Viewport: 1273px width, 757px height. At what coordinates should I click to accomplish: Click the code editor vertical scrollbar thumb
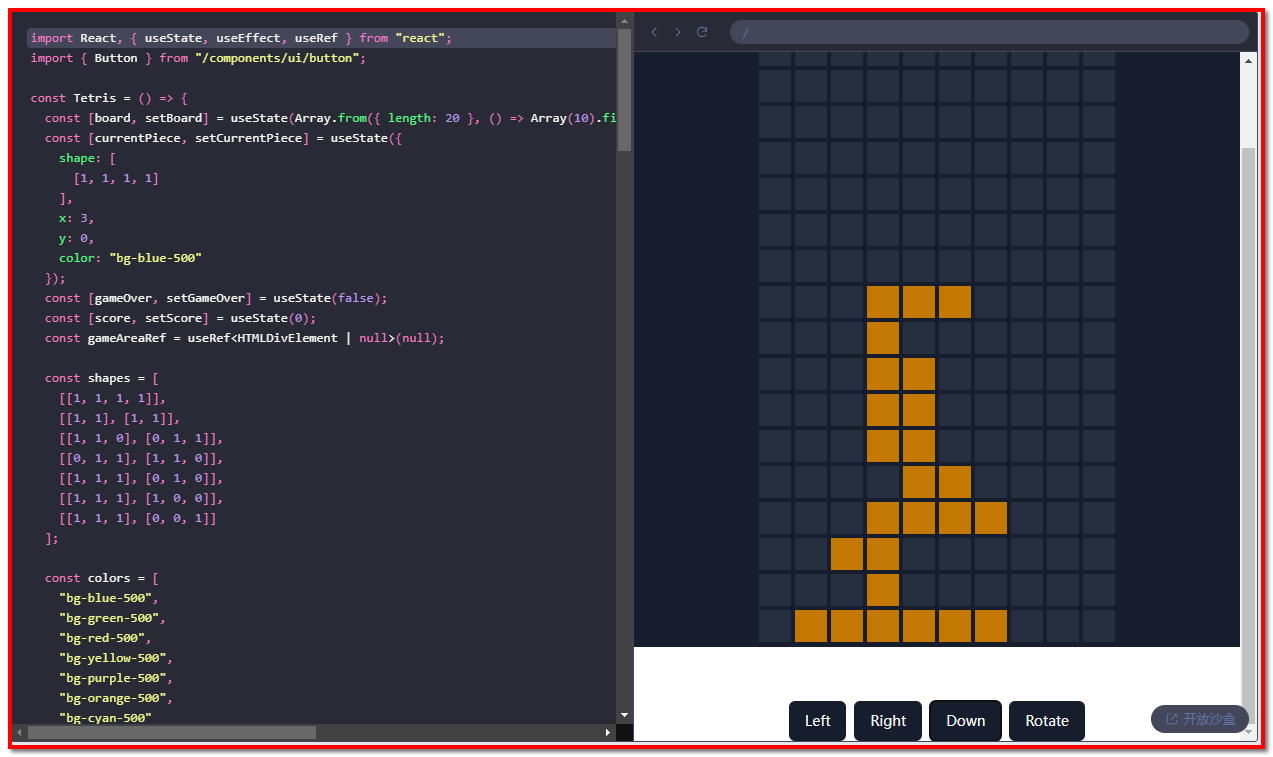[624, 90]
